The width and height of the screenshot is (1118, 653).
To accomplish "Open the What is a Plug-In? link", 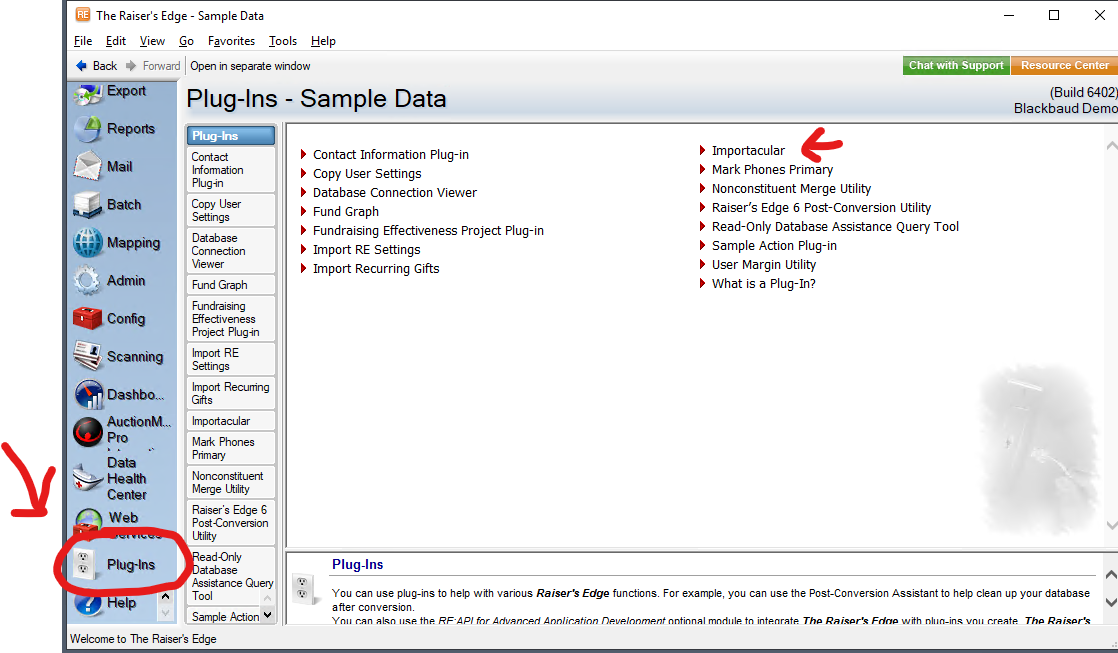I will click(x=764, y=284).
